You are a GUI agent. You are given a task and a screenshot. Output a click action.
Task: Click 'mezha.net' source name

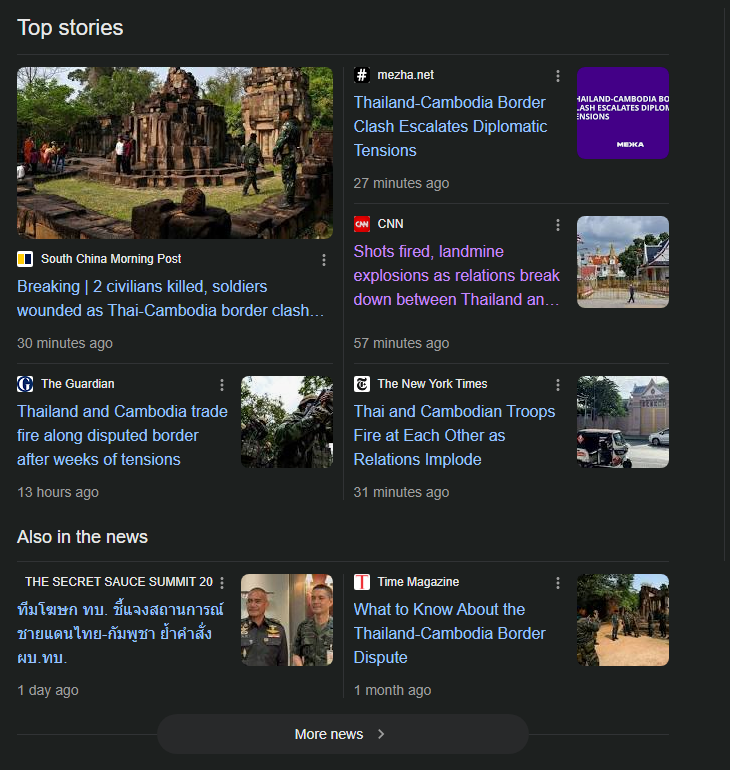pyautogui.click(x=406, y=75)
